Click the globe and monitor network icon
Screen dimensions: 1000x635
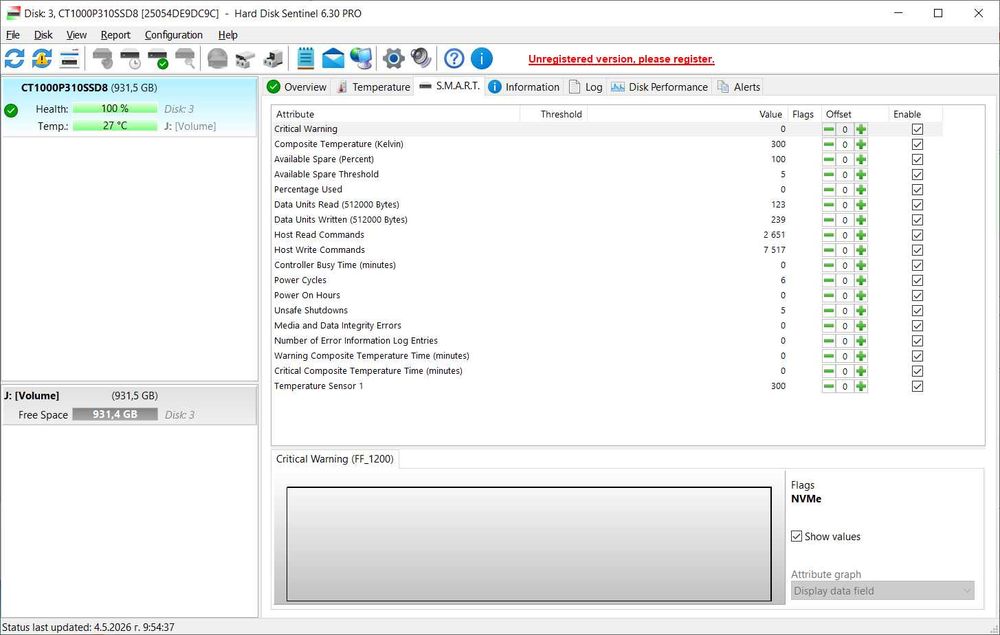tap(361, 59)
